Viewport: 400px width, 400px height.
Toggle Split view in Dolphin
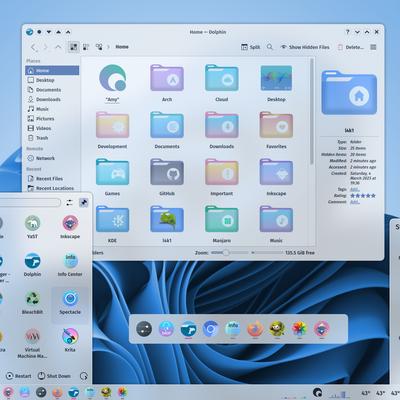click(x=250, y=47)
